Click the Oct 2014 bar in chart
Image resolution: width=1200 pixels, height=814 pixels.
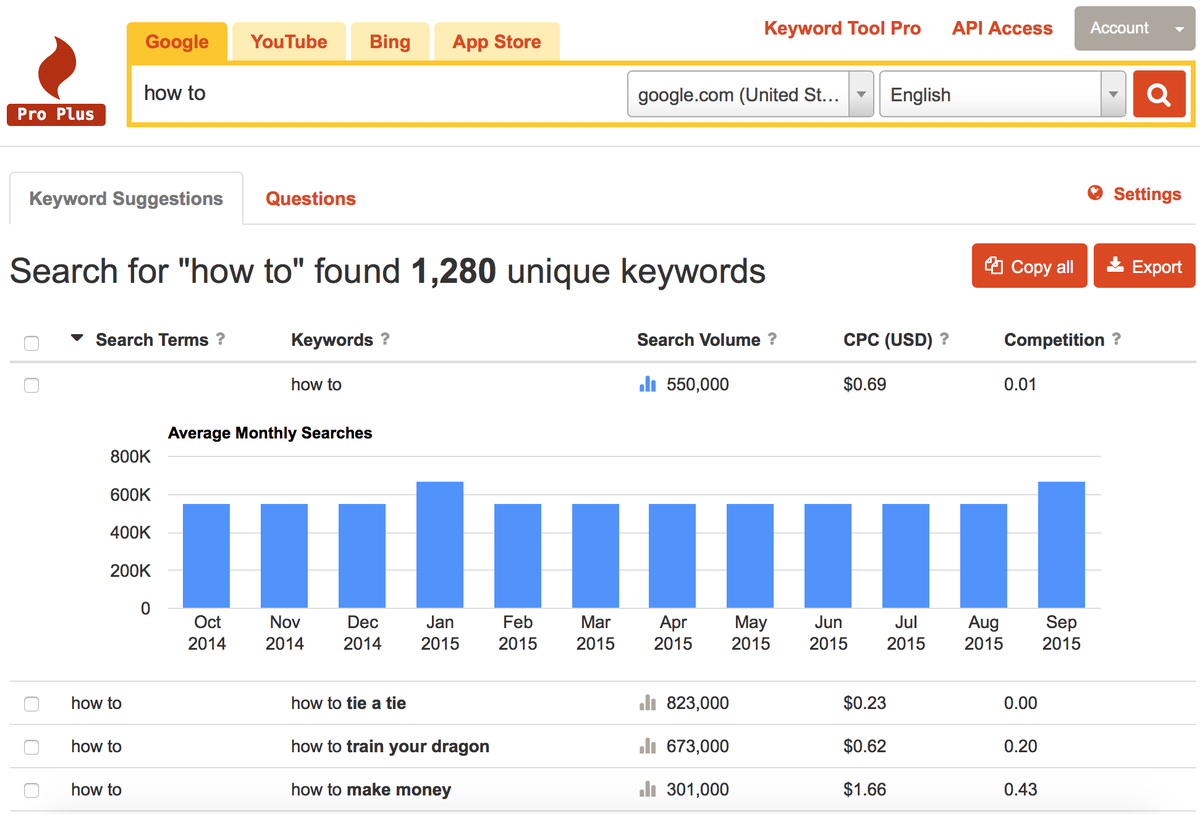[207, 556]
